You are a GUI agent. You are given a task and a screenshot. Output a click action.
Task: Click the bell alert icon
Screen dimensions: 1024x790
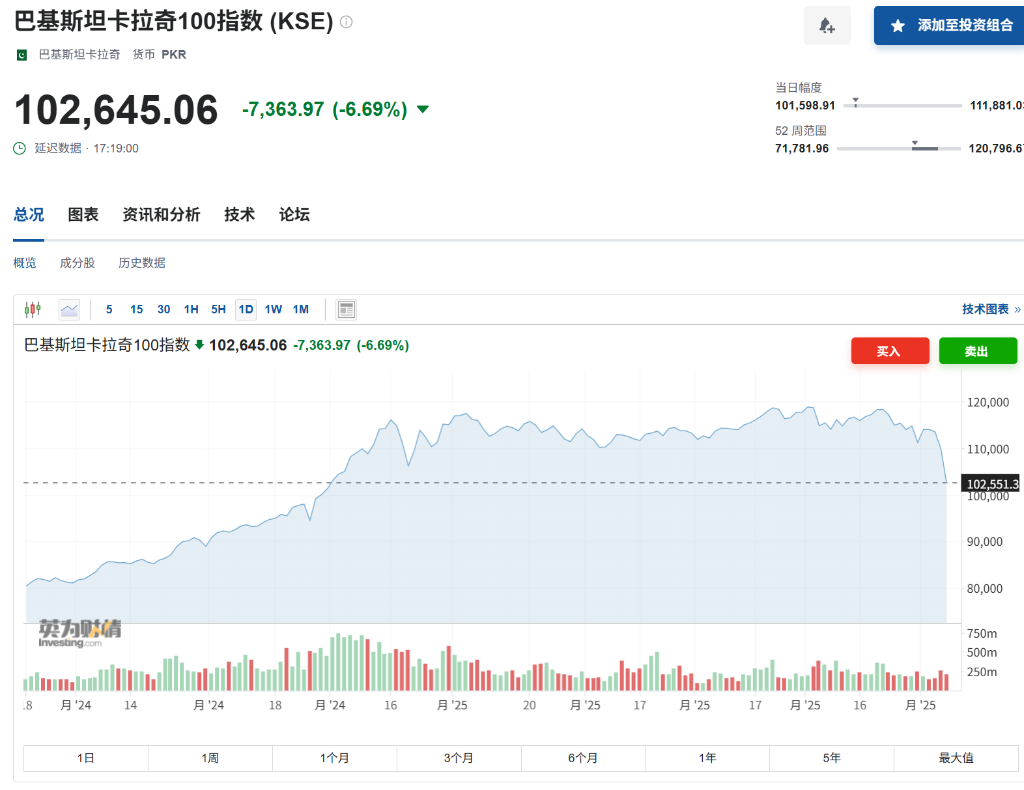(x=827, y=26)
